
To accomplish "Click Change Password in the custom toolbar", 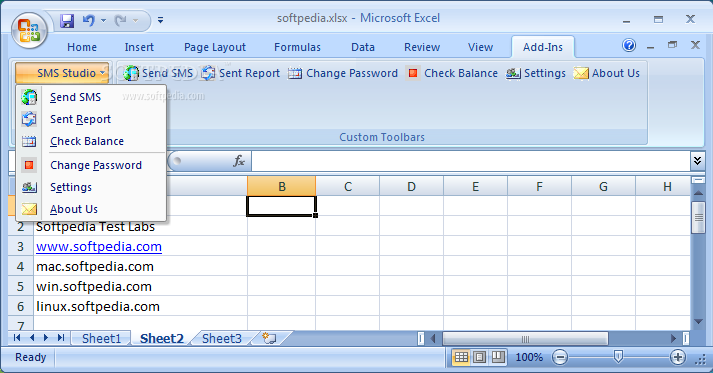I will [343, 73].
